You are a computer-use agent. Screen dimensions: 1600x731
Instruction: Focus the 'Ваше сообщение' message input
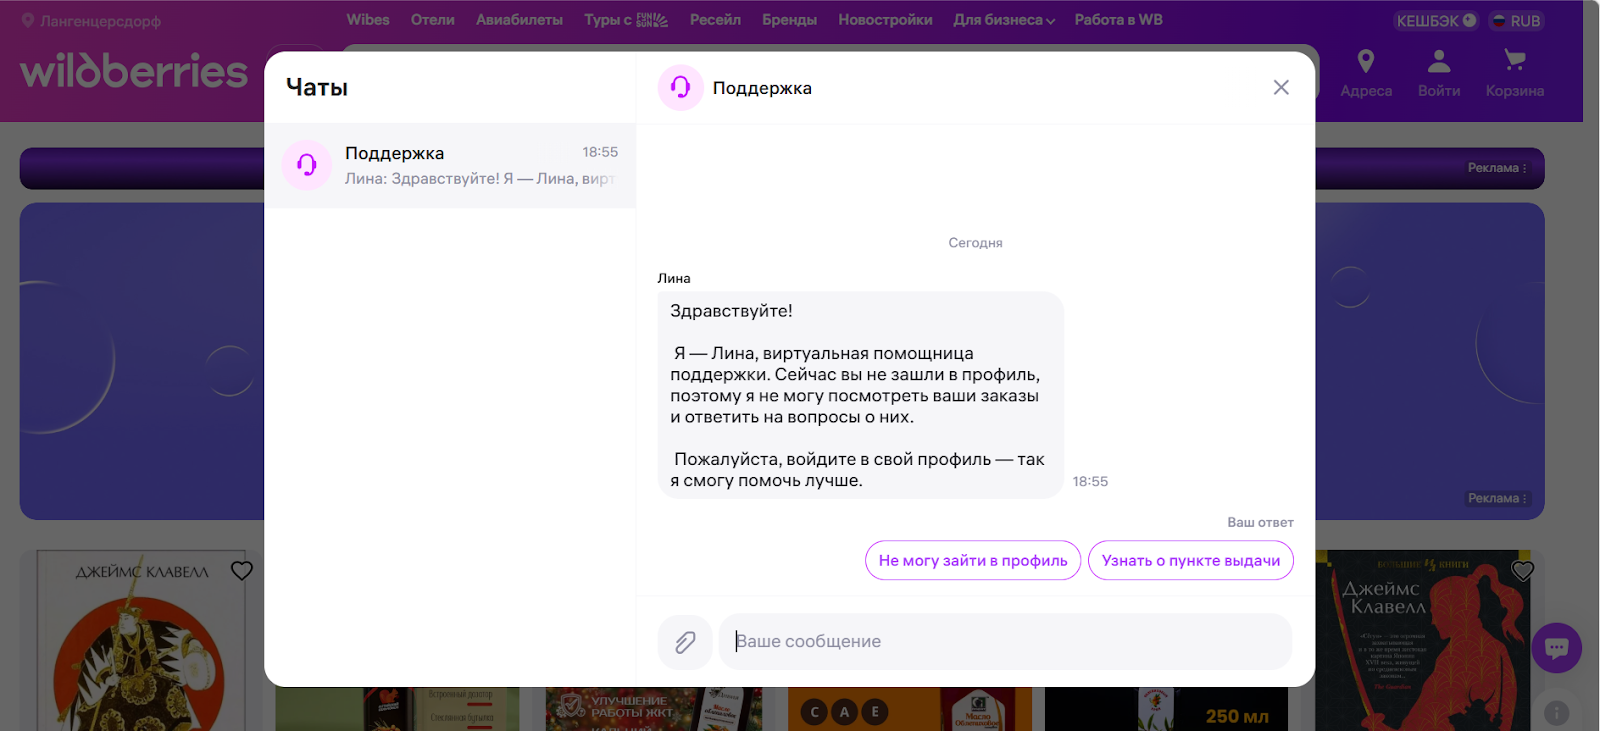pos(1005,642)
